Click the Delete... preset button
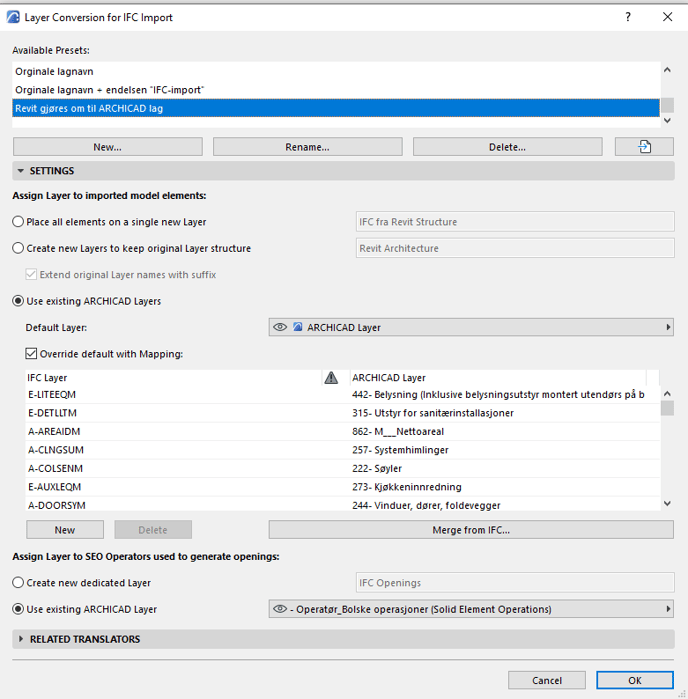688x699 pixels. pos(507,147)
